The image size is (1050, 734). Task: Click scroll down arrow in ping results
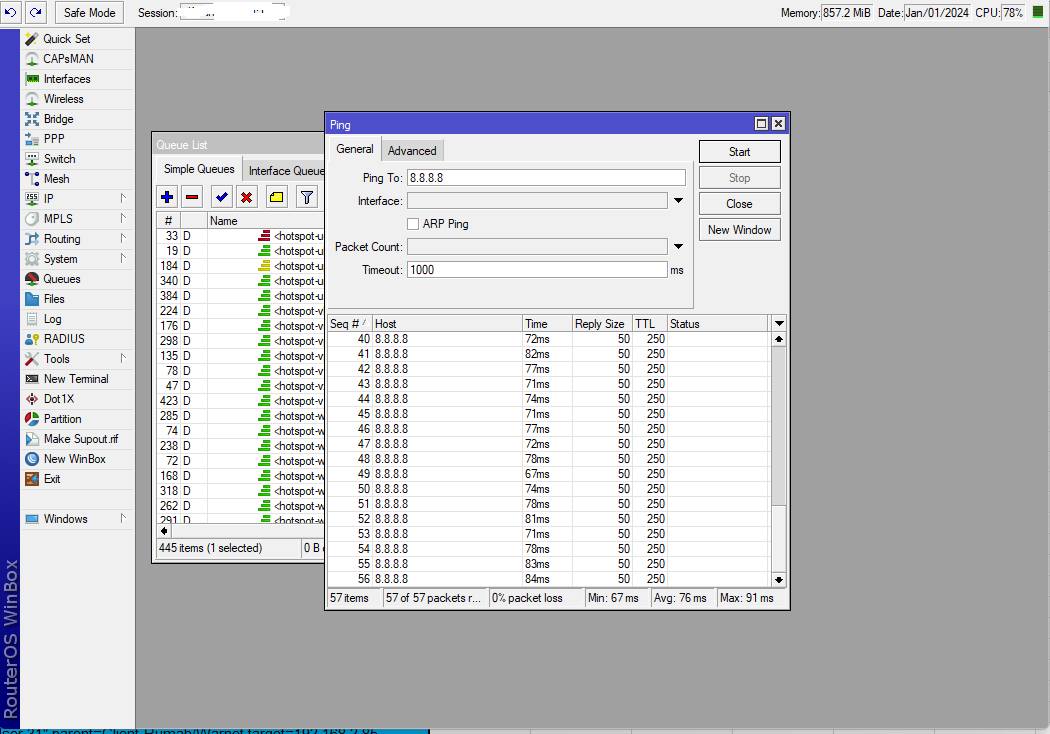pyautogui.click(x=779, y=579)
